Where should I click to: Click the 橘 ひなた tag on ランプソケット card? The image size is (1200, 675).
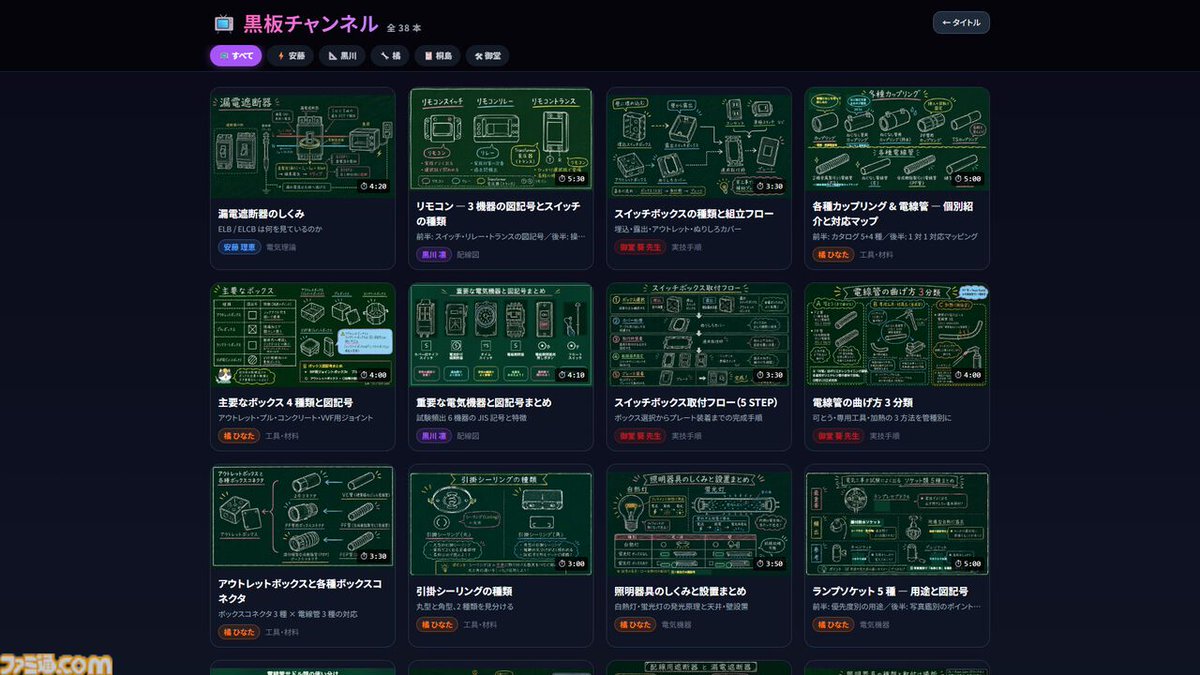coord(833,625)
